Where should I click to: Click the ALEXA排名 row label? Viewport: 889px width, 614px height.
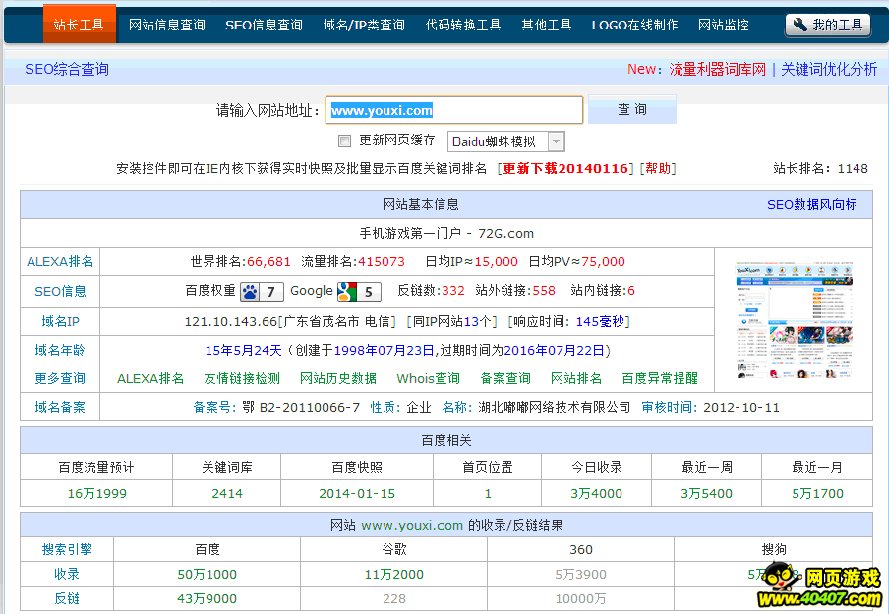coord(60,261)
